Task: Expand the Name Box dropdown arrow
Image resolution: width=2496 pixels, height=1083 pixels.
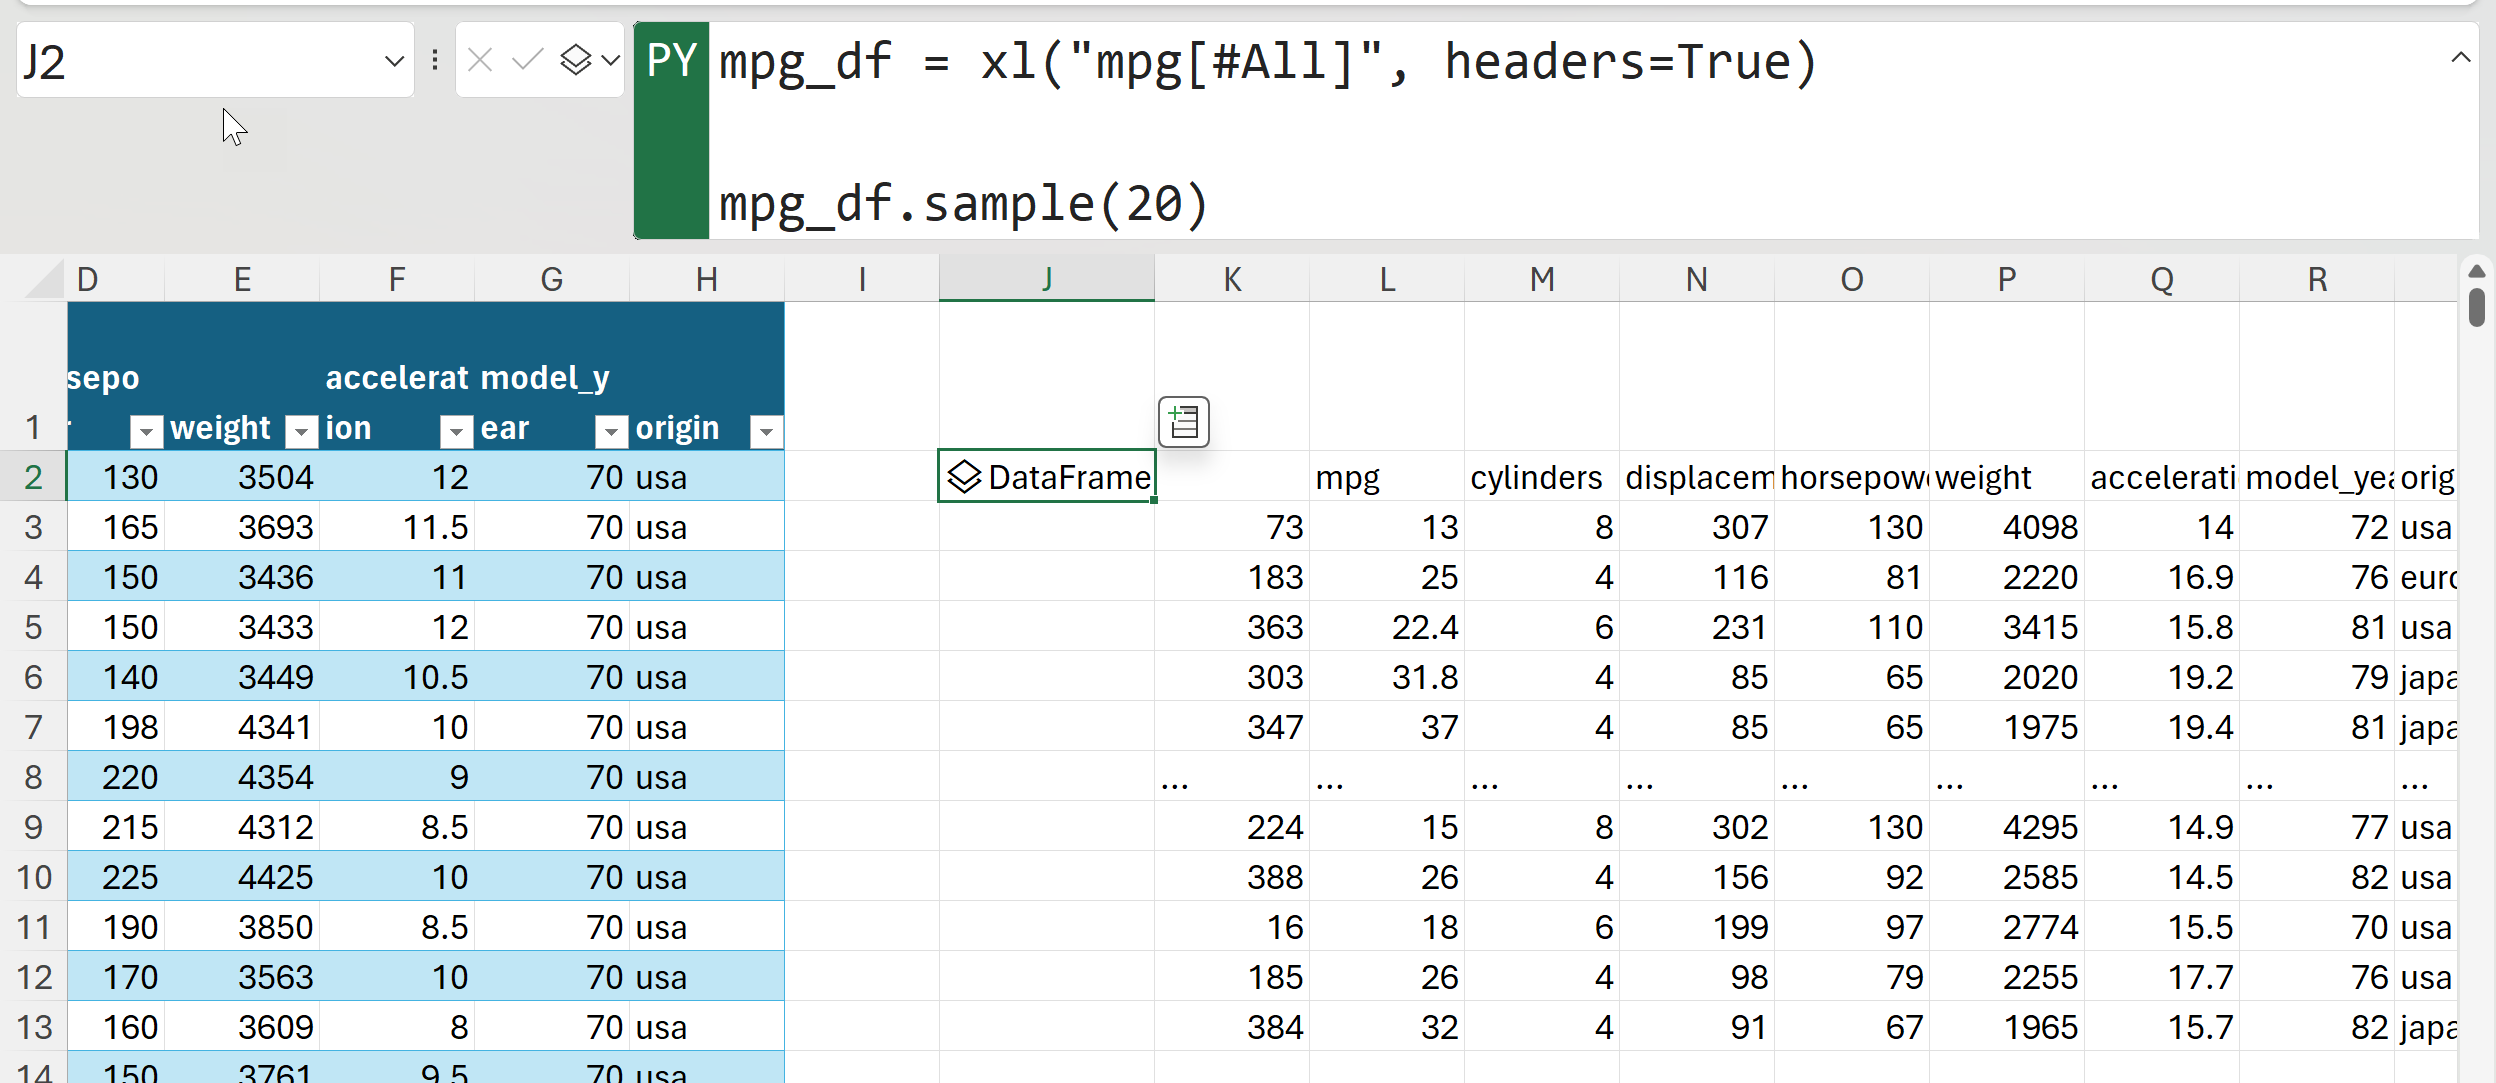Action: pyautogui.click(x=394, y=61)
